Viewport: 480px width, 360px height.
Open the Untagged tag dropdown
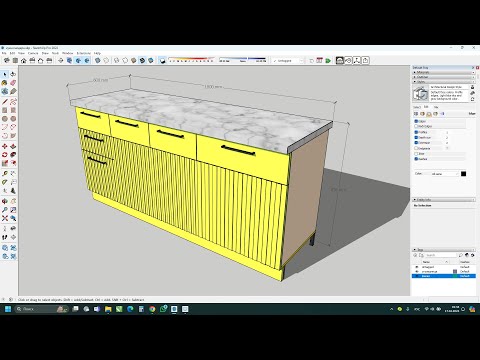[x=288, y=61]
